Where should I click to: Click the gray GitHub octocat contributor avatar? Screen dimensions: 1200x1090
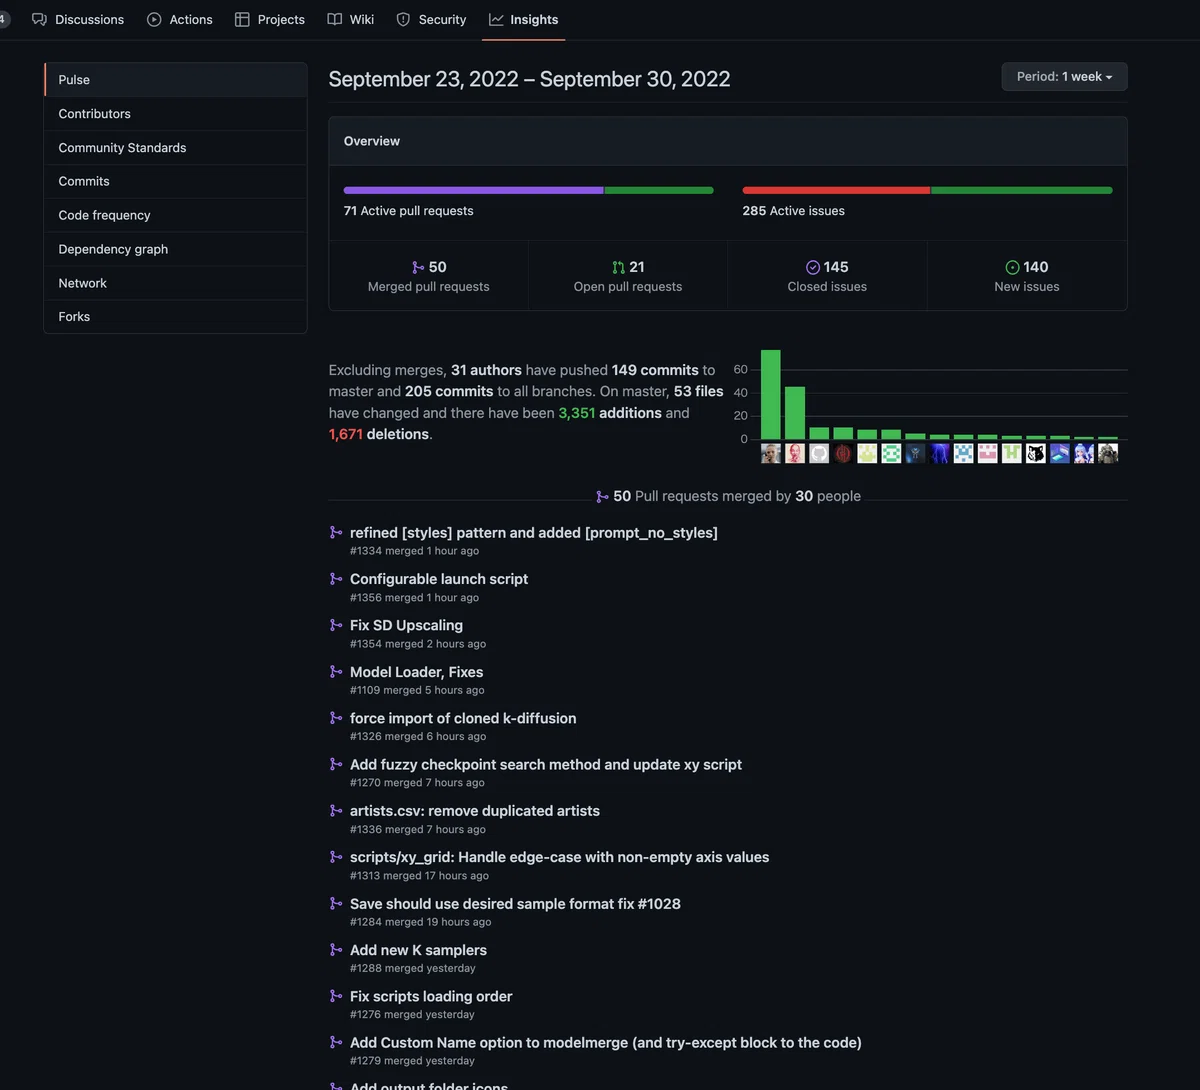point(819,453)
